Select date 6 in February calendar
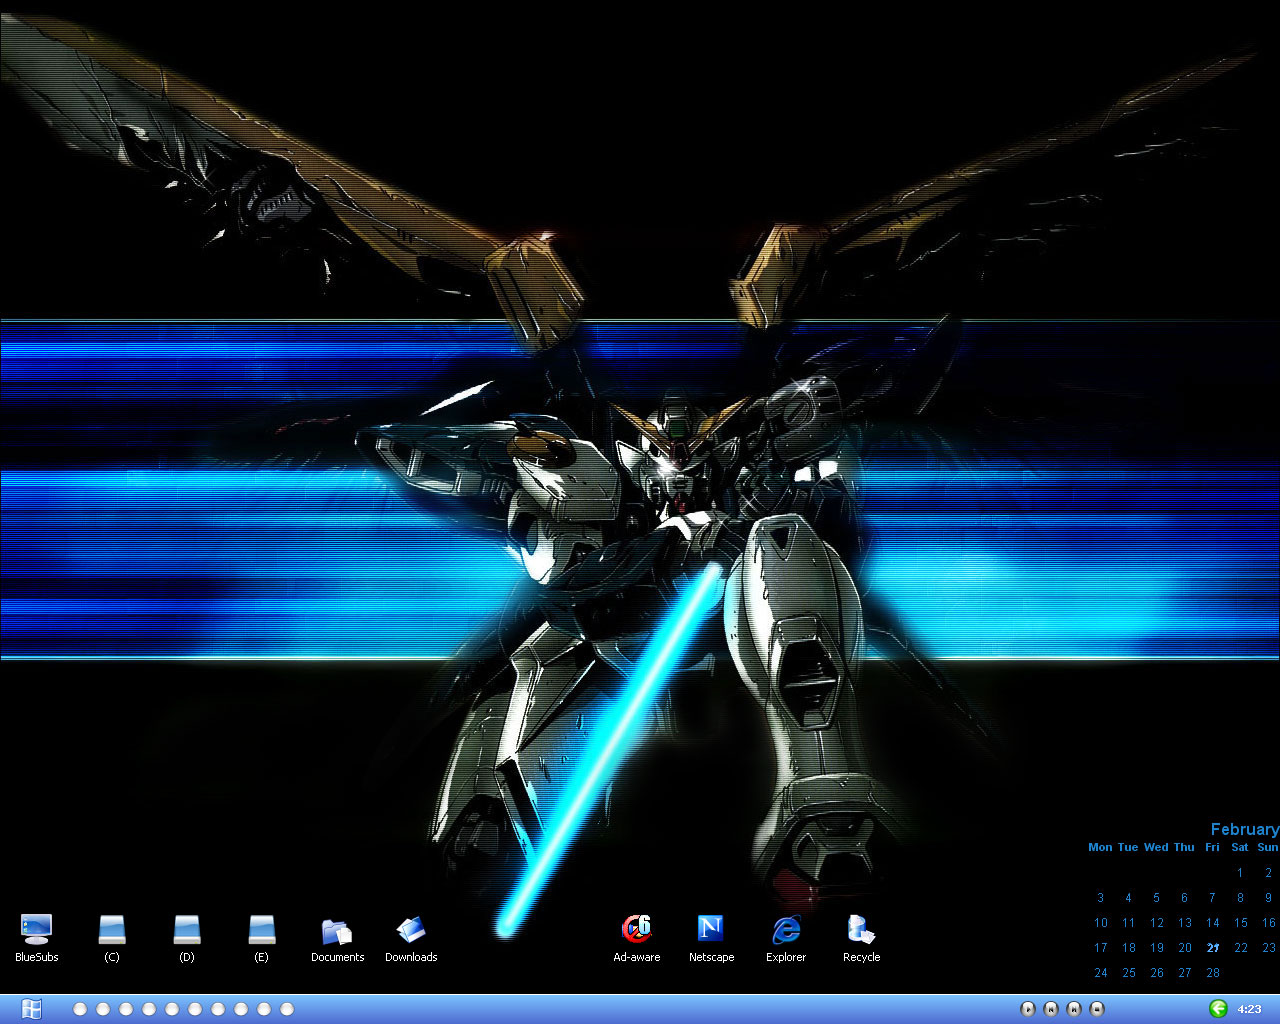The image size is (1280, 1024). click(1184, 898)
